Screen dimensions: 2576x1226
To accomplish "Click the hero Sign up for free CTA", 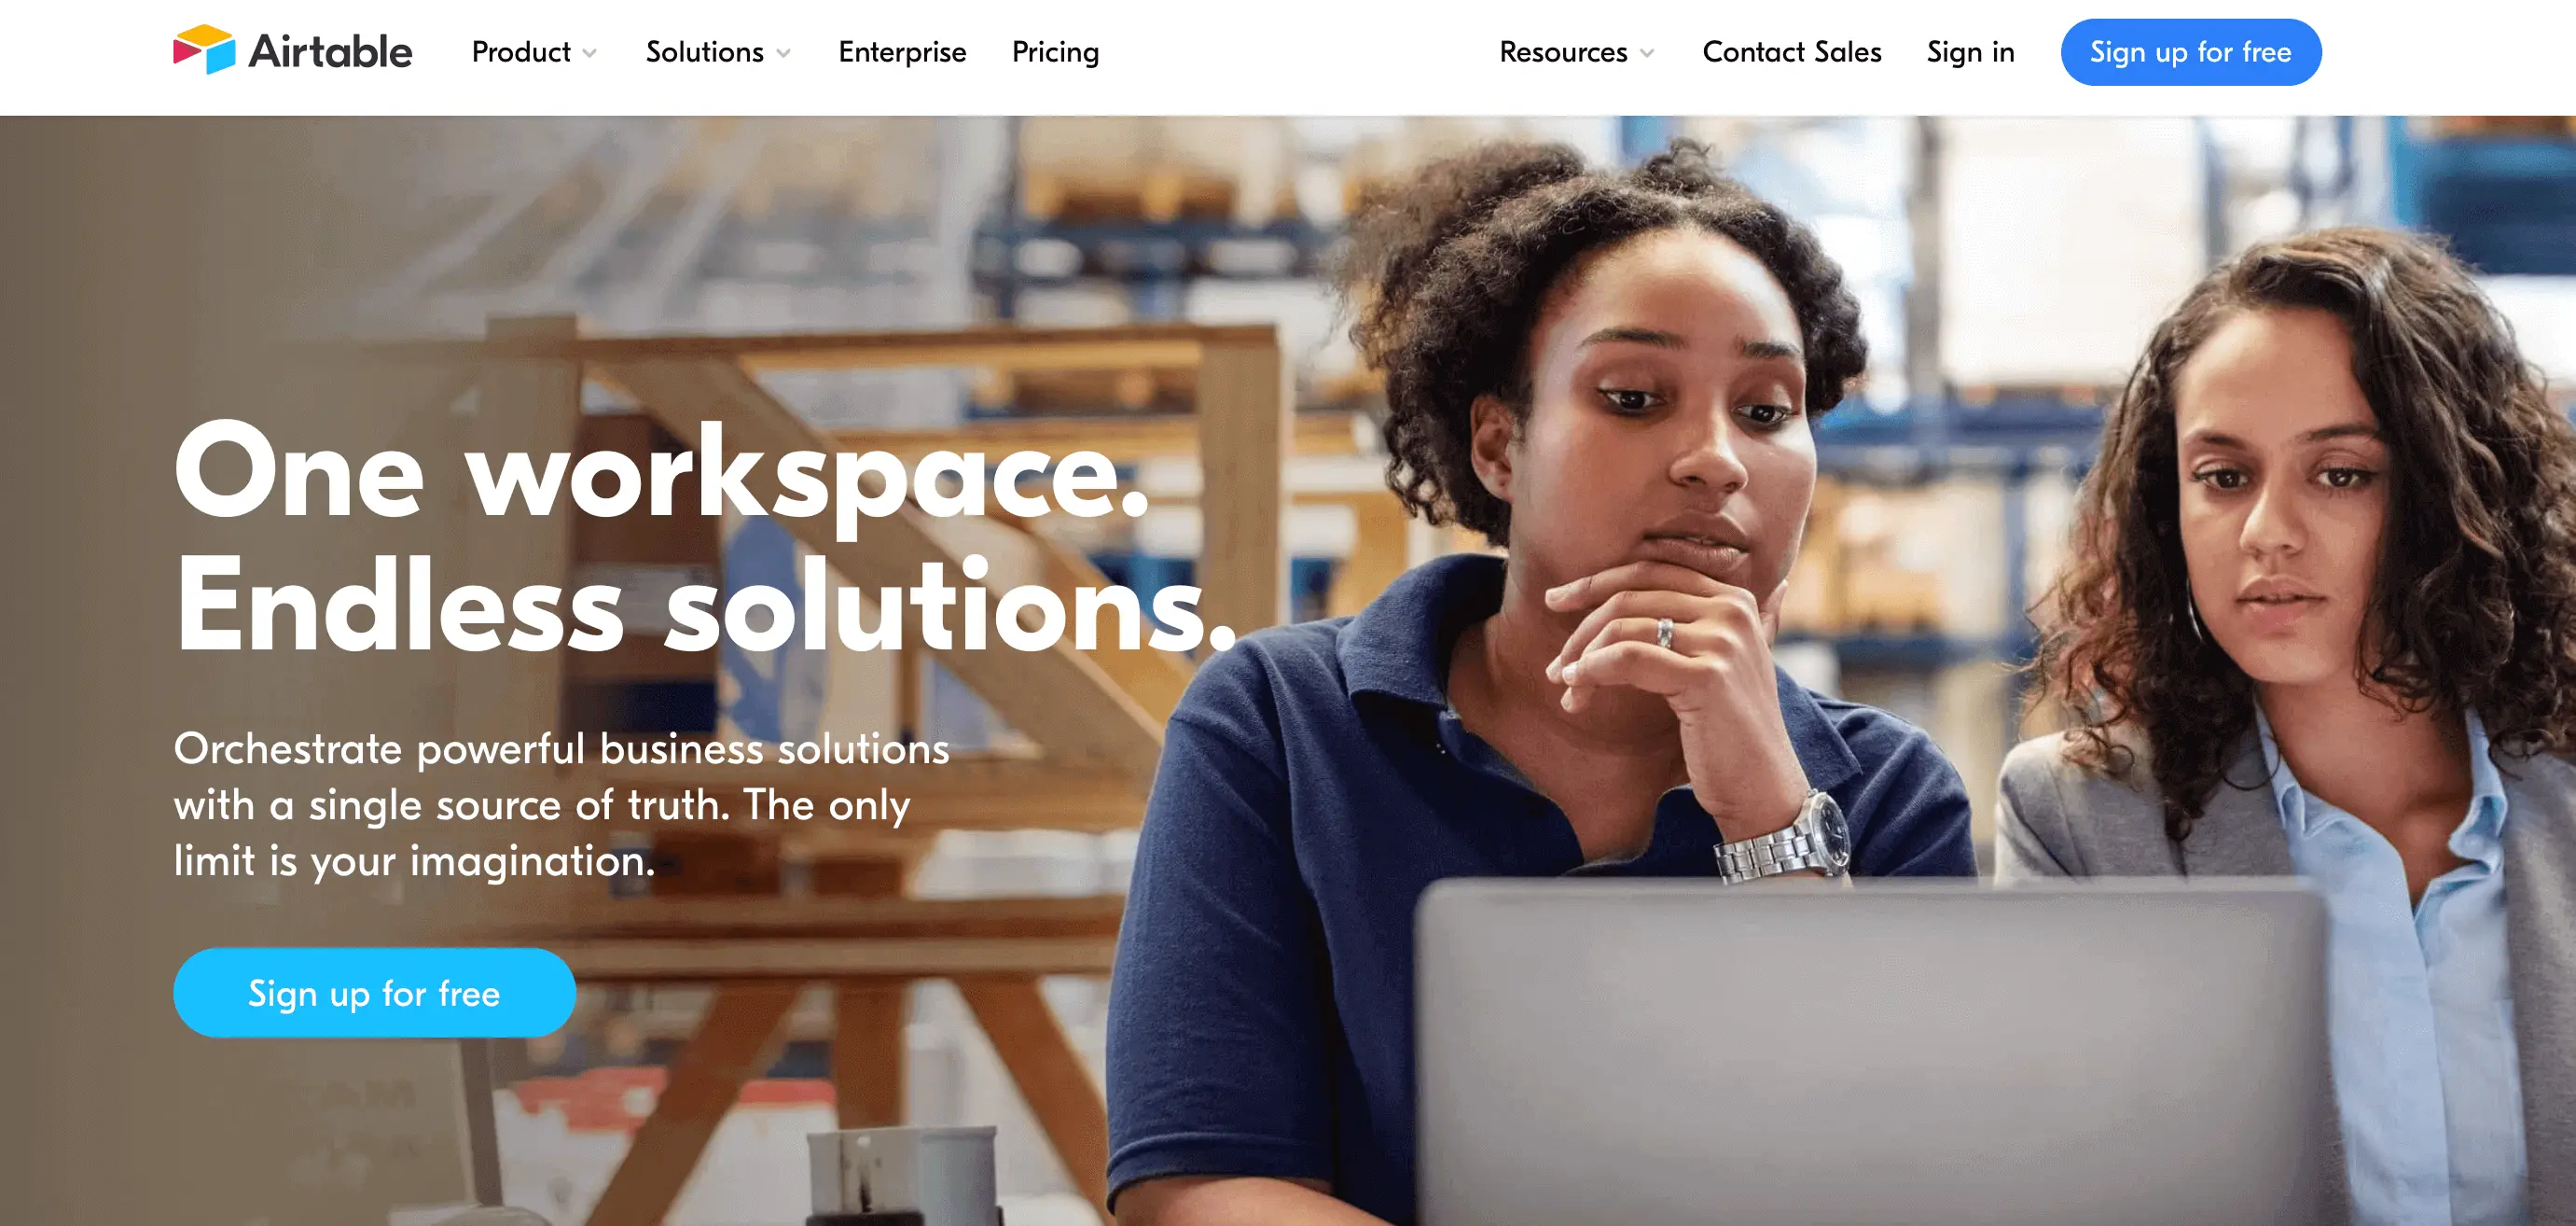I will [x=375, y=991].
